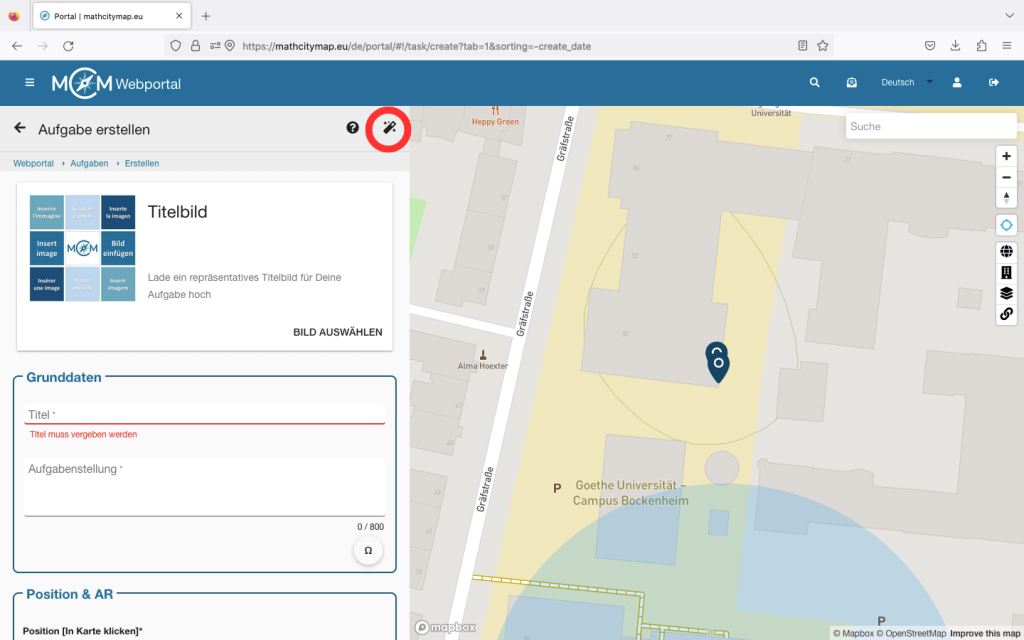This screenshot has height=640, width=1024.
Task: Reset map bearing with compass button
Action: [1006, 197]
